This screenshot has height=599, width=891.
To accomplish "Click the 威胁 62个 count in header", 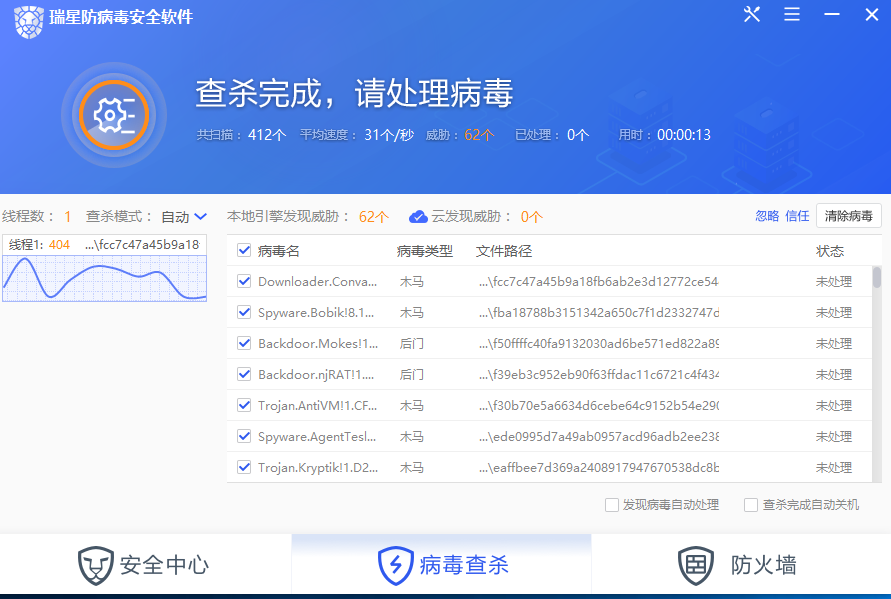I will click(x=460, y=135).
